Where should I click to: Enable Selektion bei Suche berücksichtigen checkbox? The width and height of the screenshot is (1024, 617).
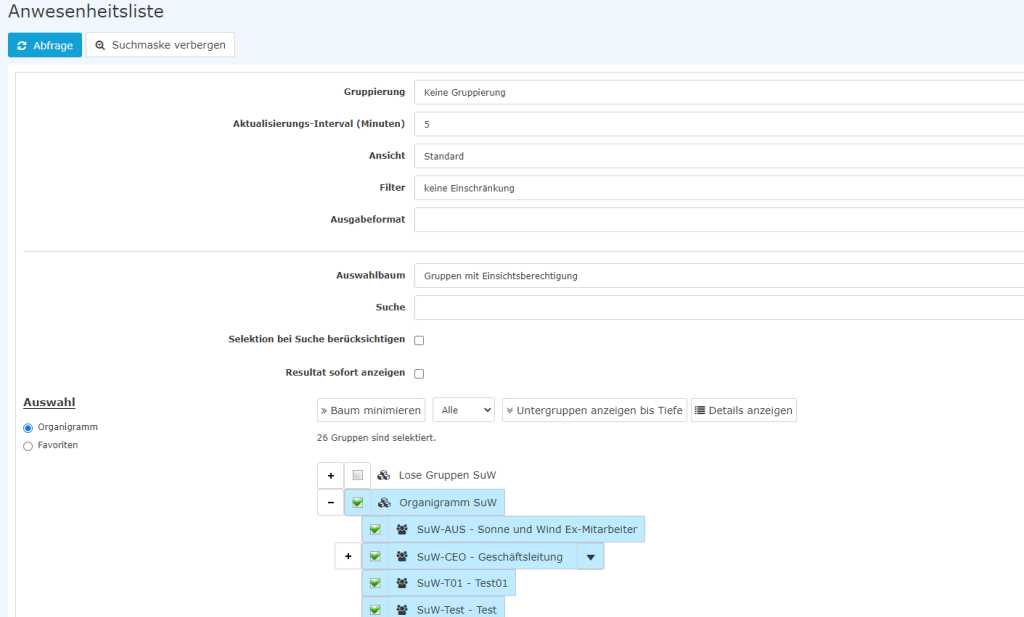(419, 340)
